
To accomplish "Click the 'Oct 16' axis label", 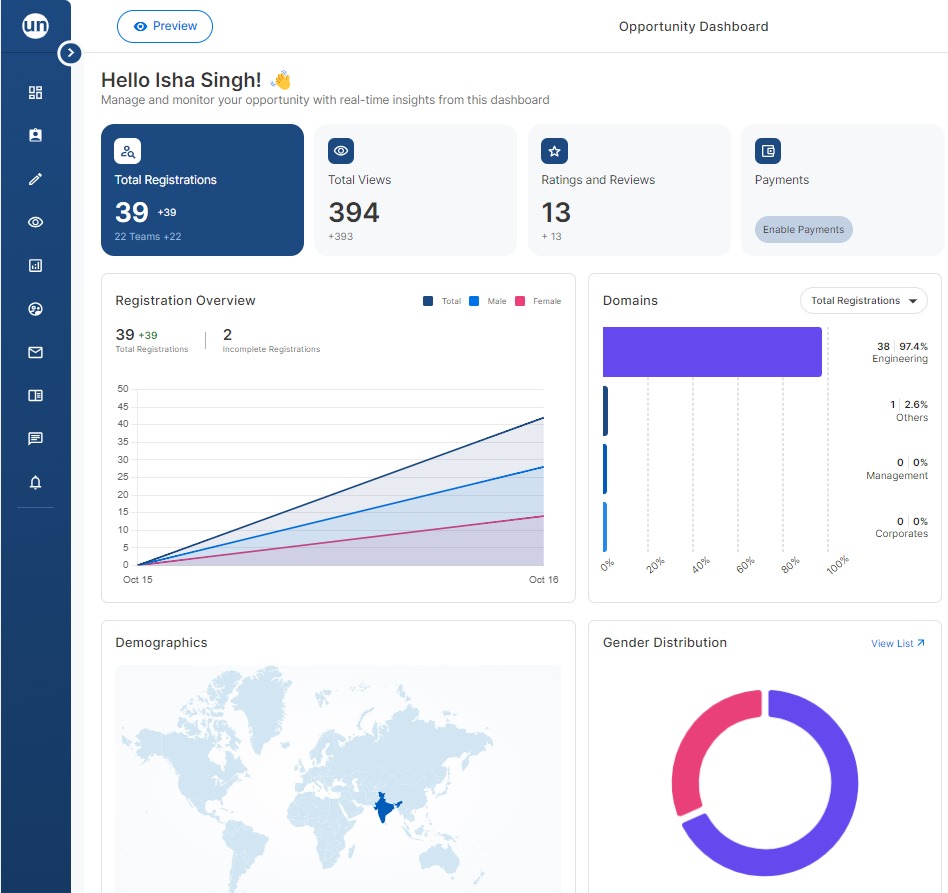I will (544, 579).
